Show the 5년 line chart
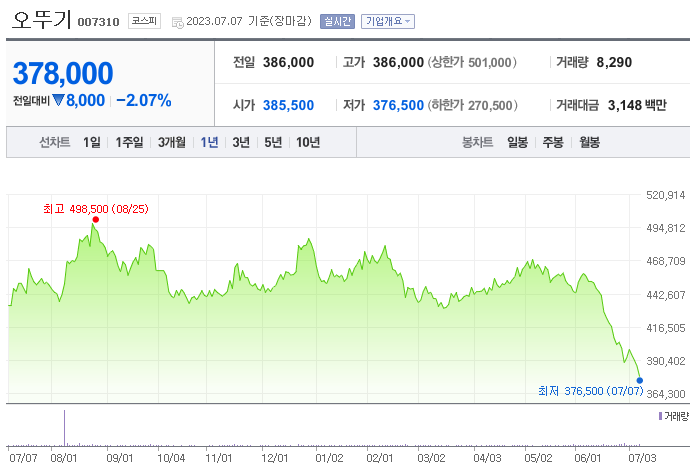The image size is (690, 476). tap(273, 142)
